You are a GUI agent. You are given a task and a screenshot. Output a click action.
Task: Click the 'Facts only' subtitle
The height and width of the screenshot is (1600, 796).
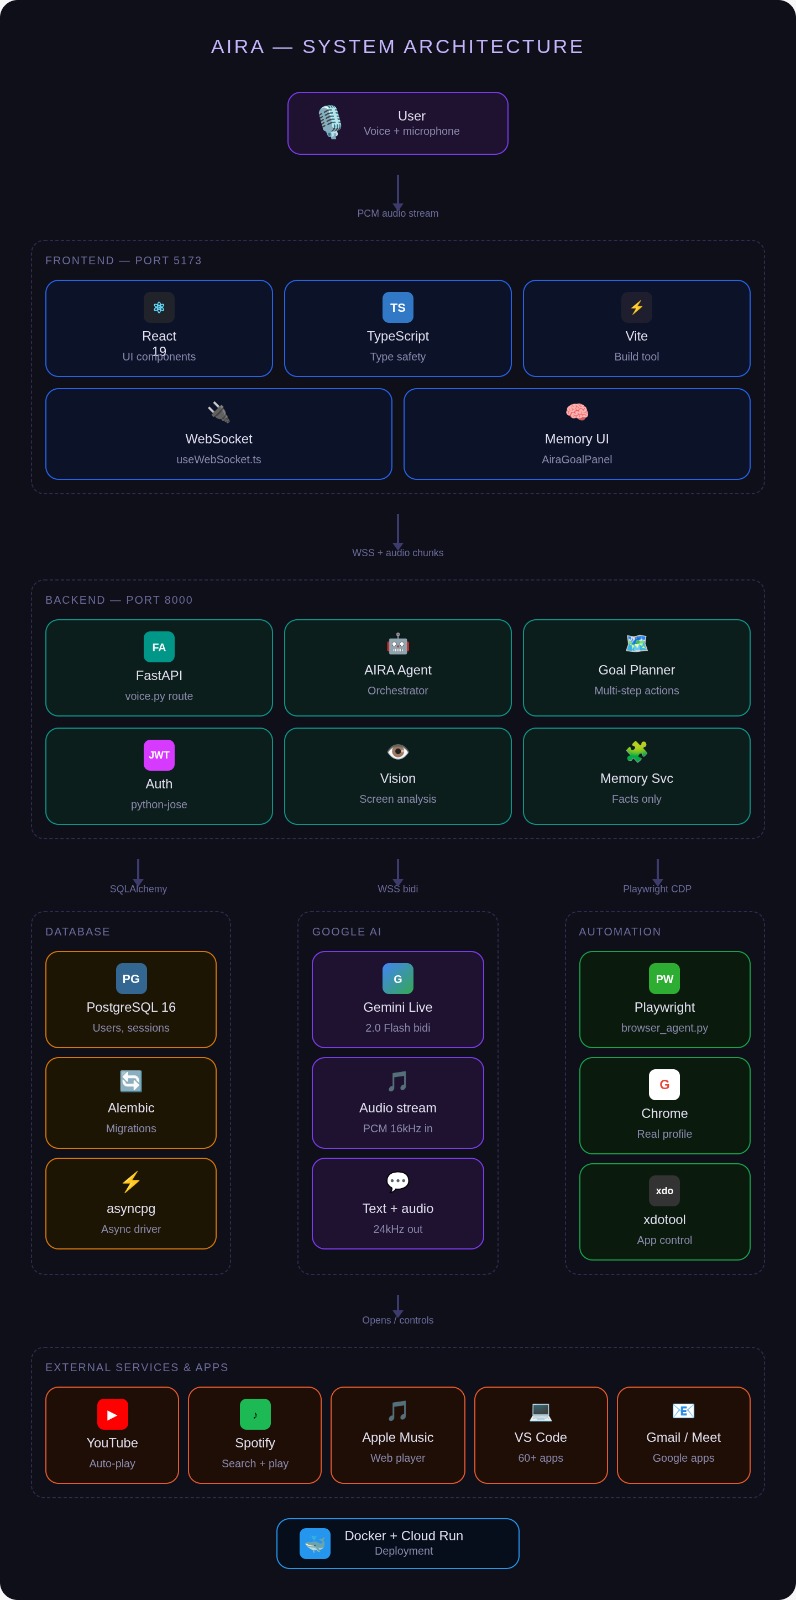click(x=637, y=799)
